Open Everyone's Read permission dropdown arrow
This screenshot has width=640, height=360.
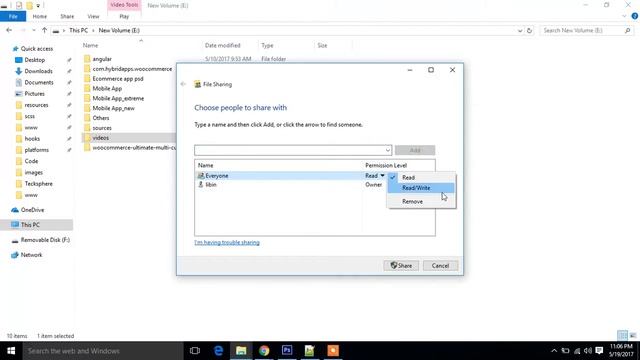coord(382,176)
